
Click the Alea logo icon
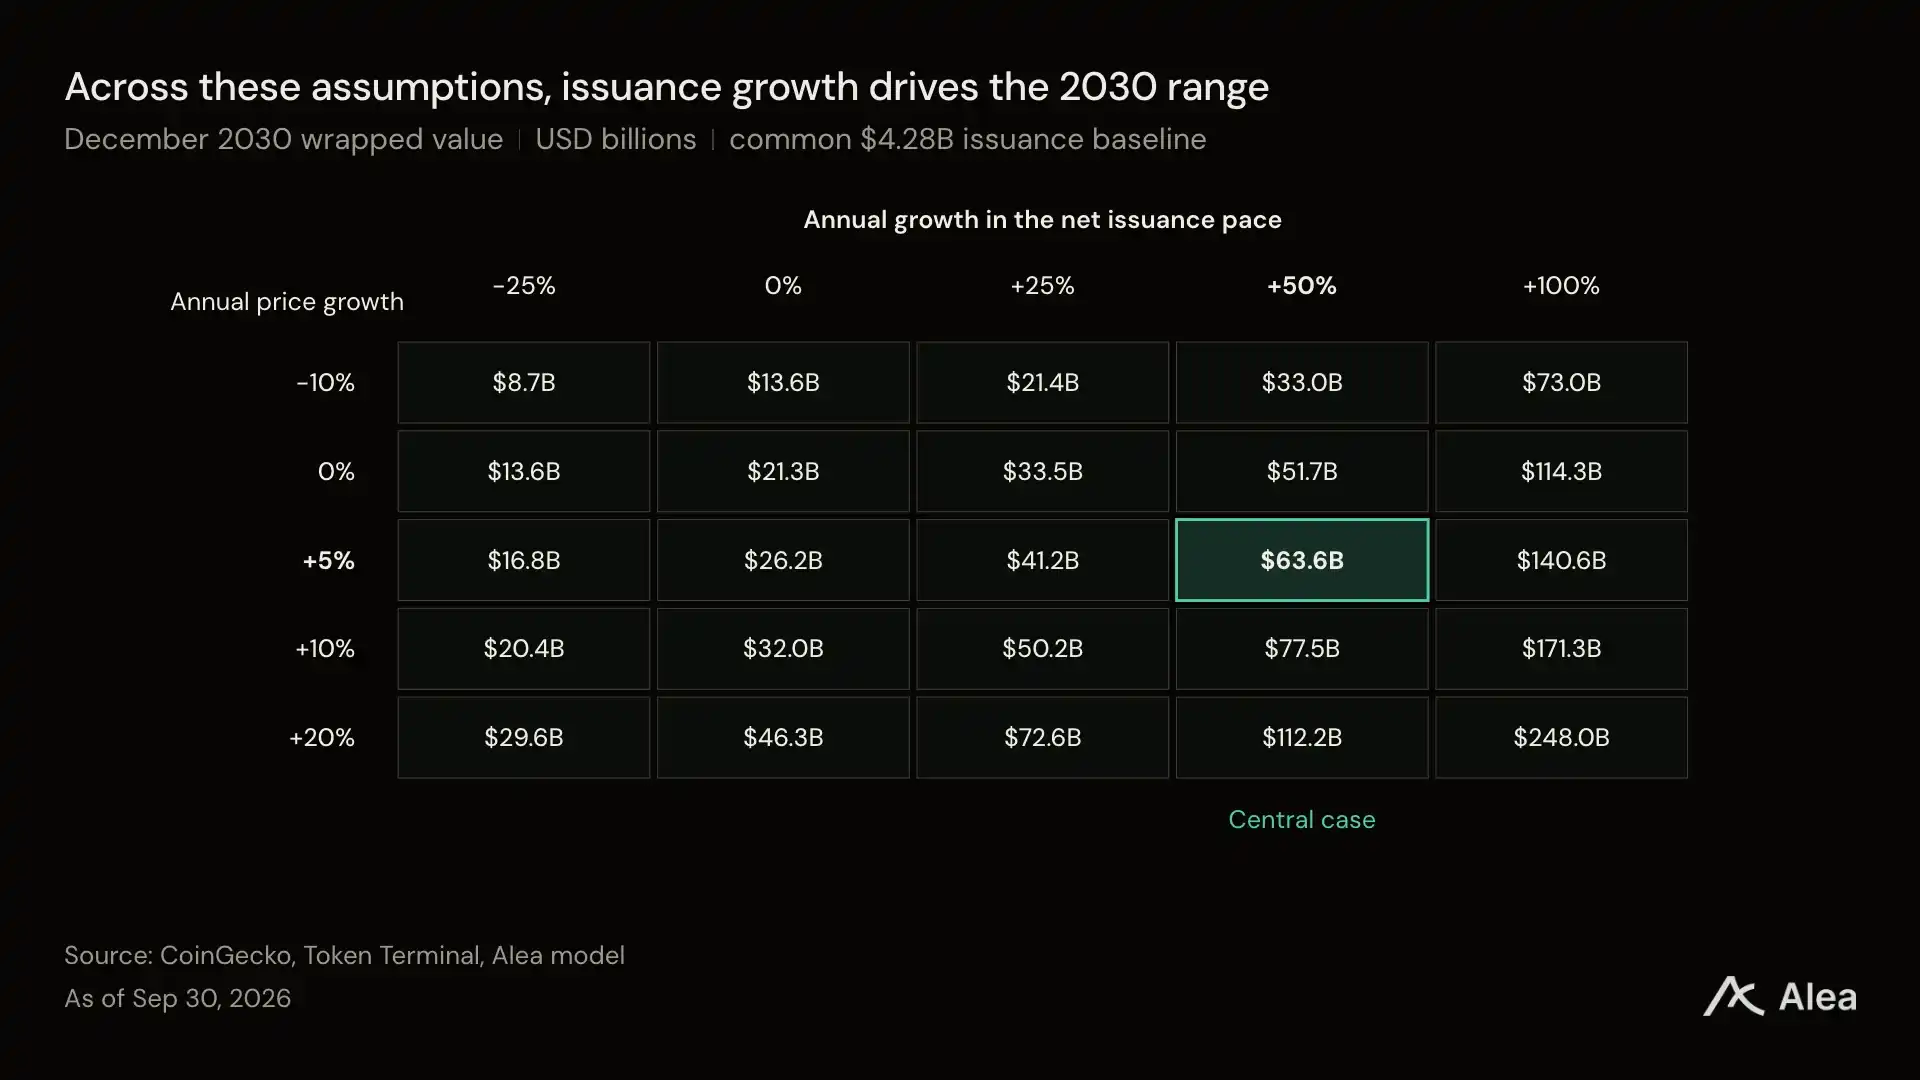1733,997
